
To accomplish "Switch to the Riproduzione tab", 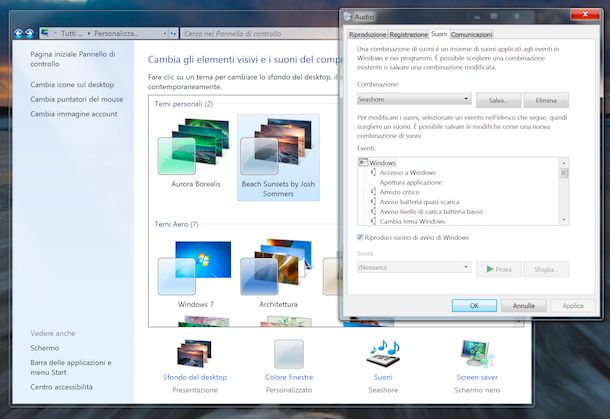I will tap(367, 35).
